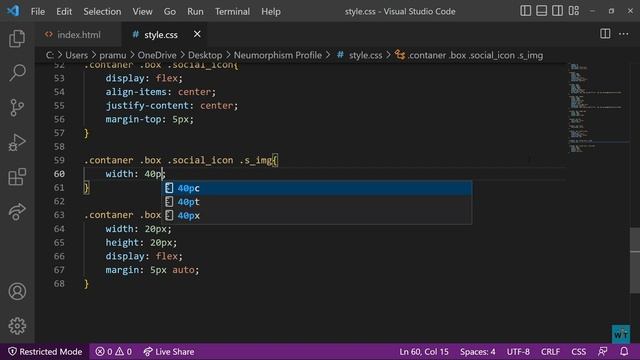Open the Accounts icon

[x=17, y=291]
